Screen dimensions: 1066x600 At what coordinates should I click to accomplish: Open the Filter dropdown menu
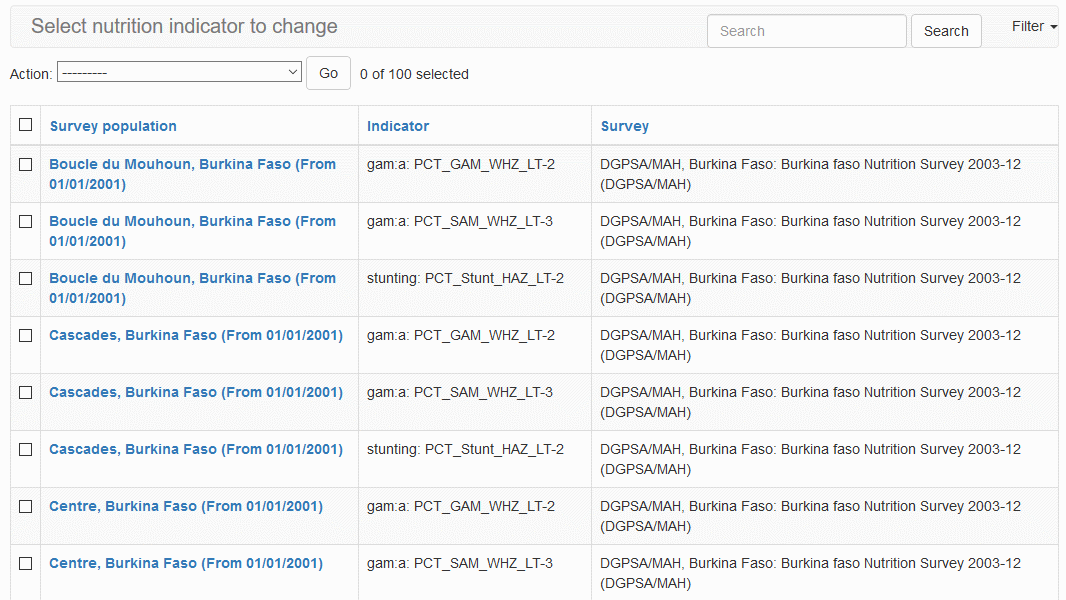[x=1034, y=27]
